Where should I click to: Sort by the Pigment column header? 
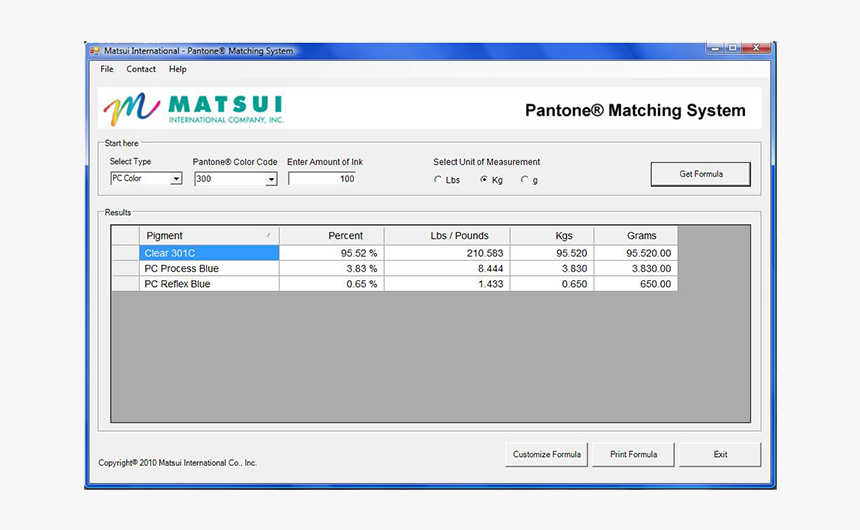coord(209,235)
